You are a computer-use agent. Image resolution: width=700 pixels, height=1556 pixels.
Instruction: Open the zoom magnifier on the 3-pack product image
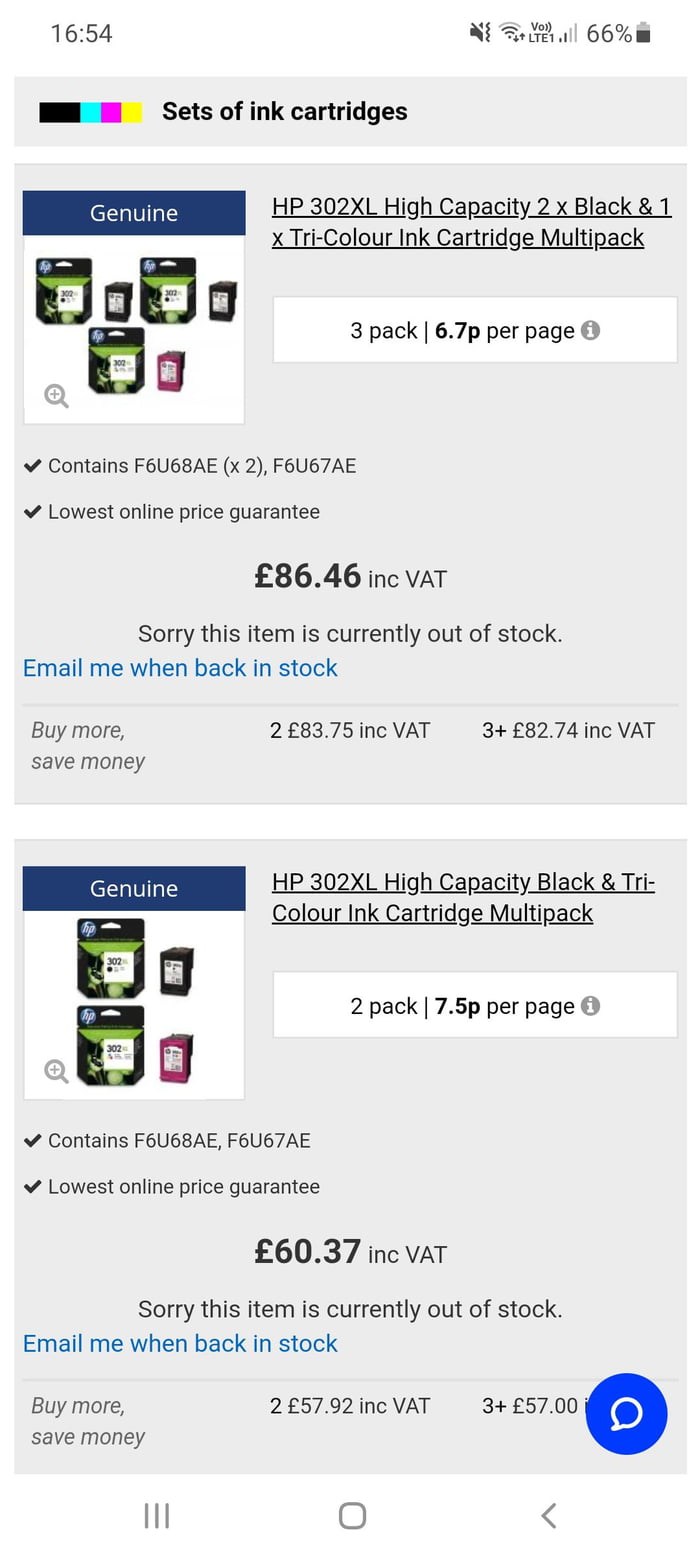tap(55, 396)
